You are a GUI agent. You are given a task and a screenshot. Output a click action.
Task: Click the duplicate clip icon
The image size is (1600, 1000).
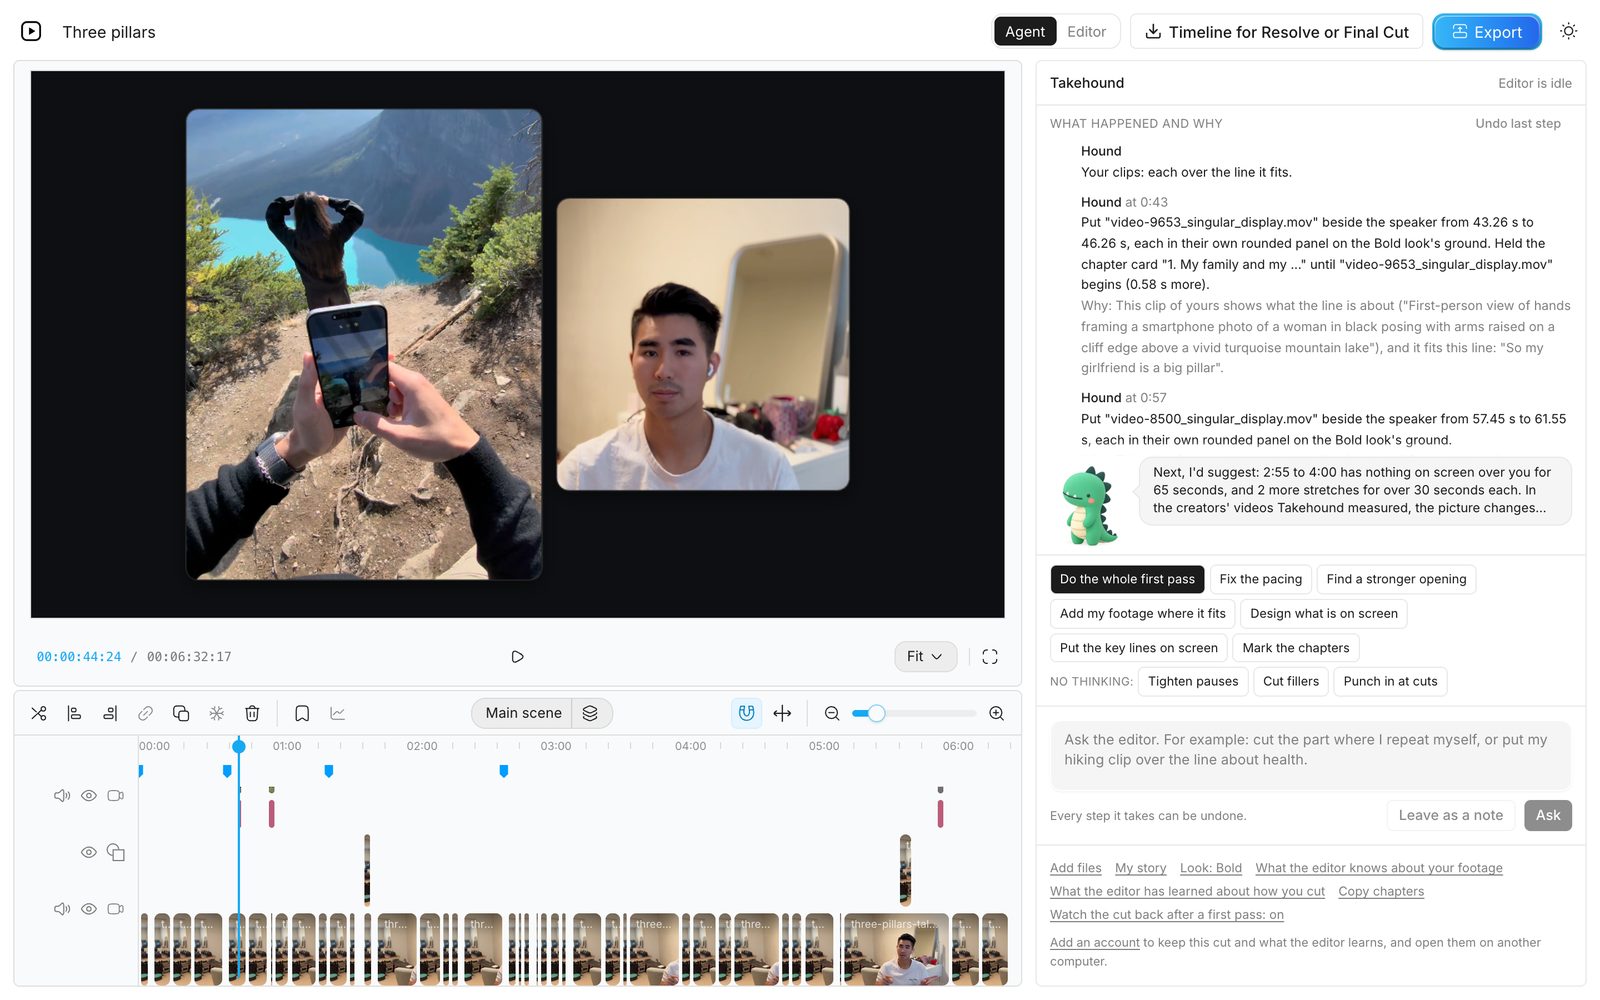pyautogui.click(x=181, y=713)
